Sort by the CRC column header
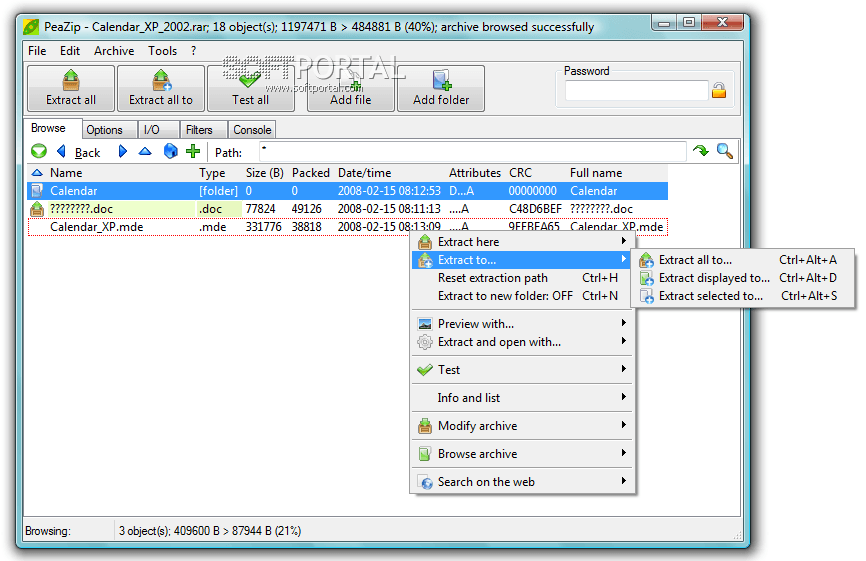The height and width of the screenshot is (561, 866). point(520,173)
